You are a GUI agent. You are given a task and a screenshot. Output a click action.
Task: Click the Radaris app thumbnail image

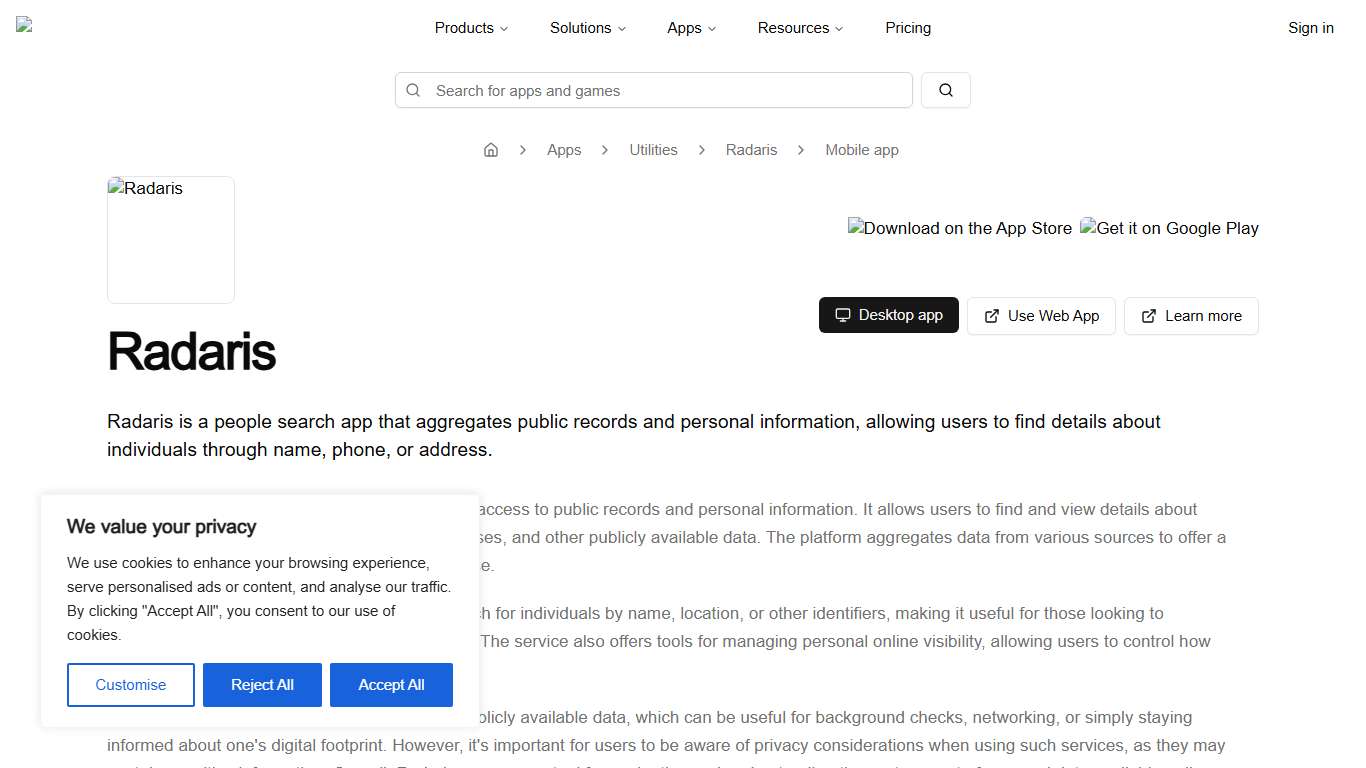click(x=170, y=239)
